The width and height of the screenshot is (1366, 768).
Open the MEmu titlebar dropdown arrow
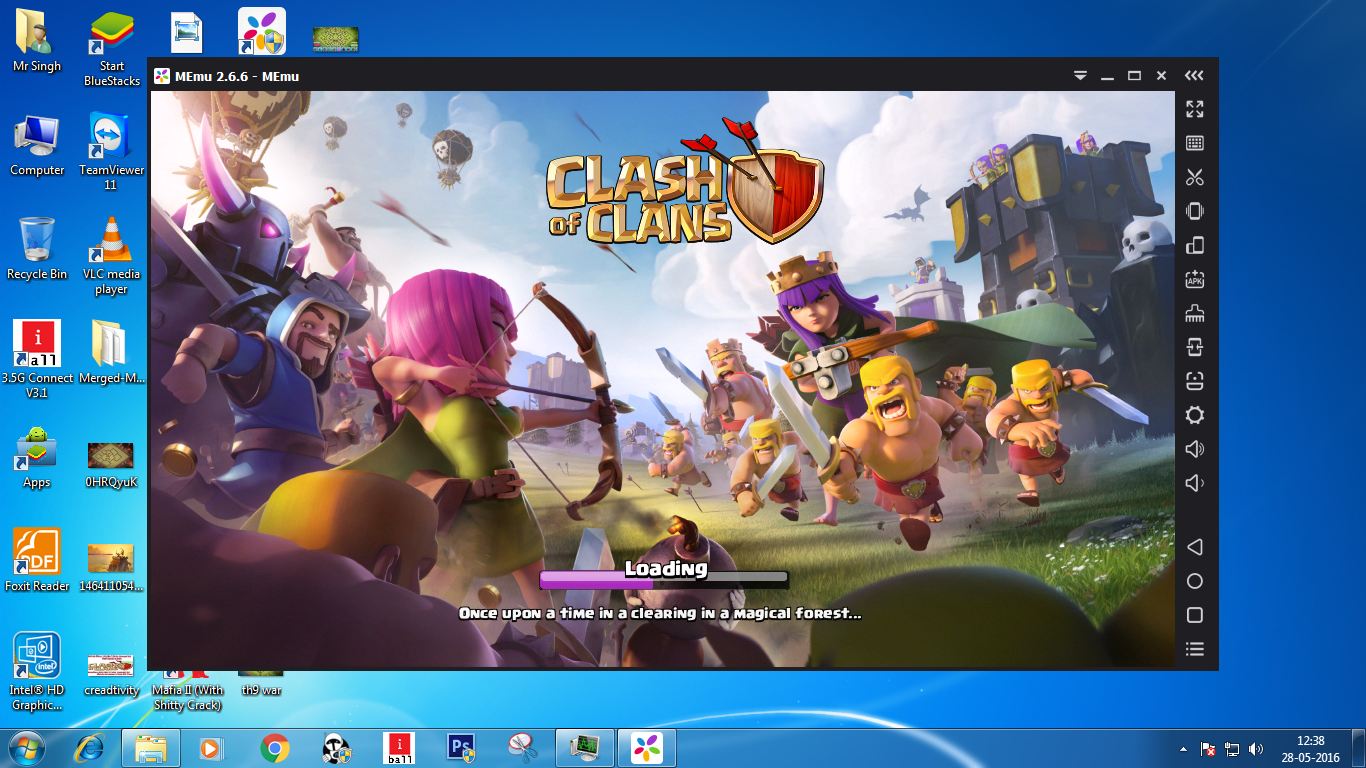(x=1080, y=75)
